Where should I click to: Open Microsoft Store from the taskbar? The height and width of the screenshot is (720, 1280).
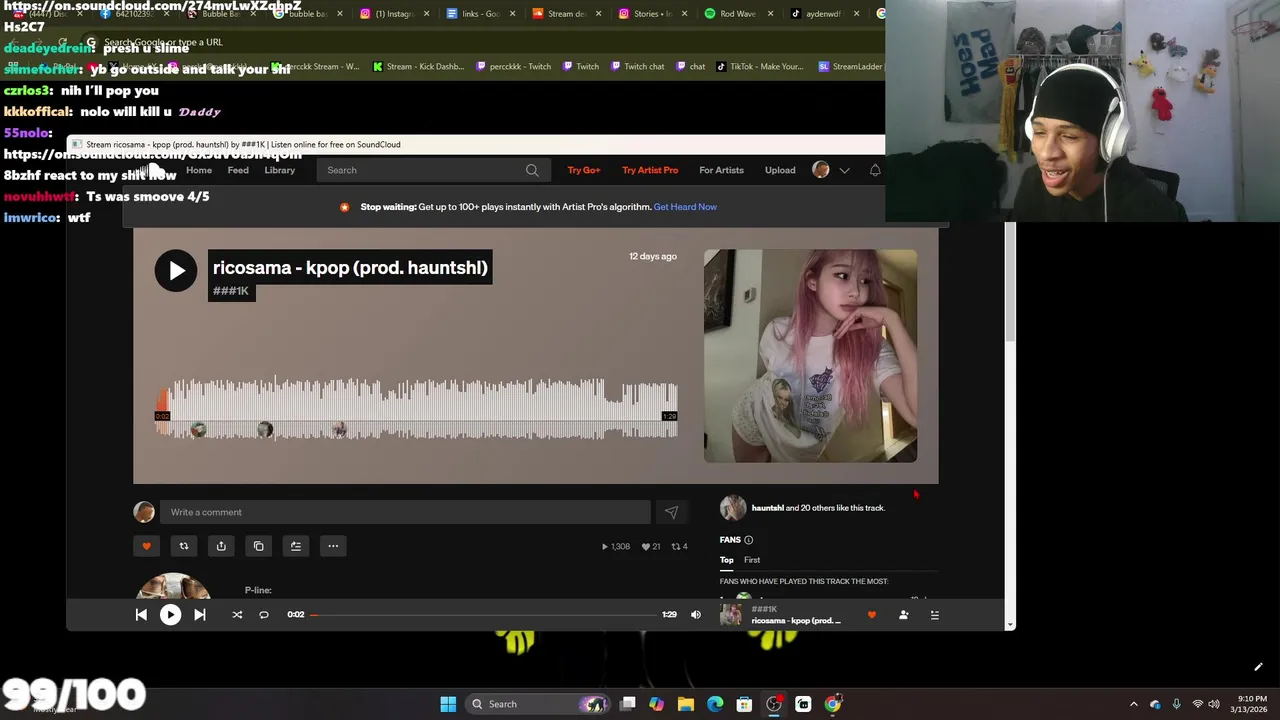pyautogui.click(x=744, y=704)
